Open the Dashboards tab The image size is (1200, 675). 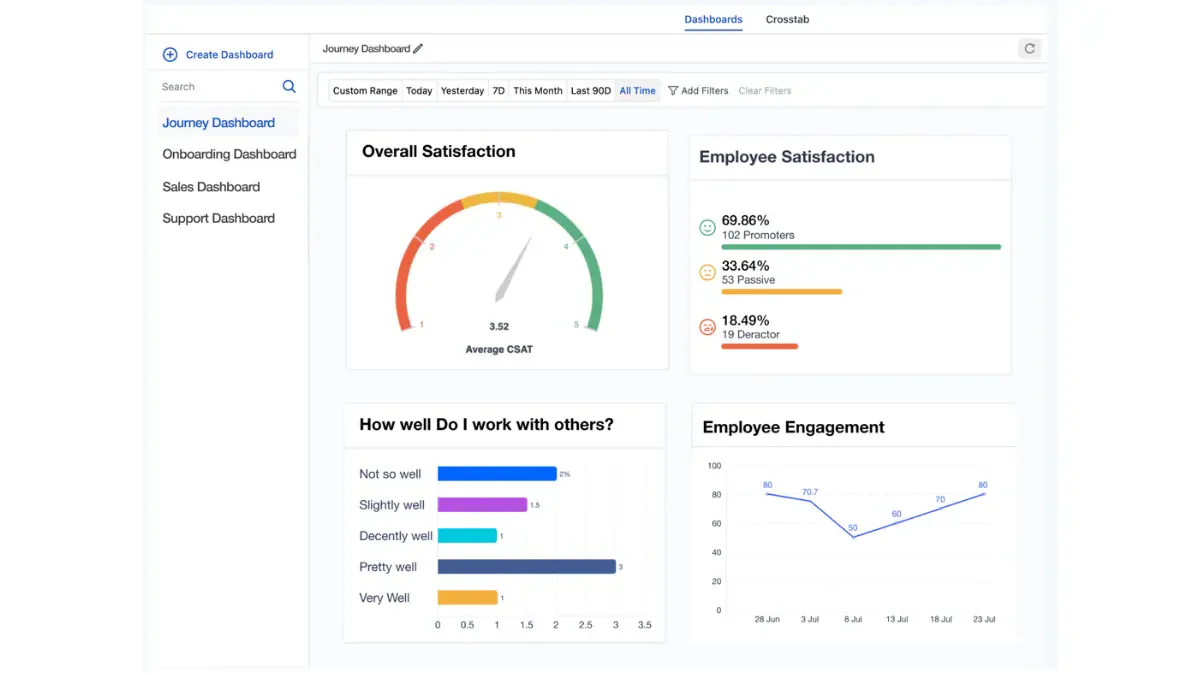[x=713, y=19]
